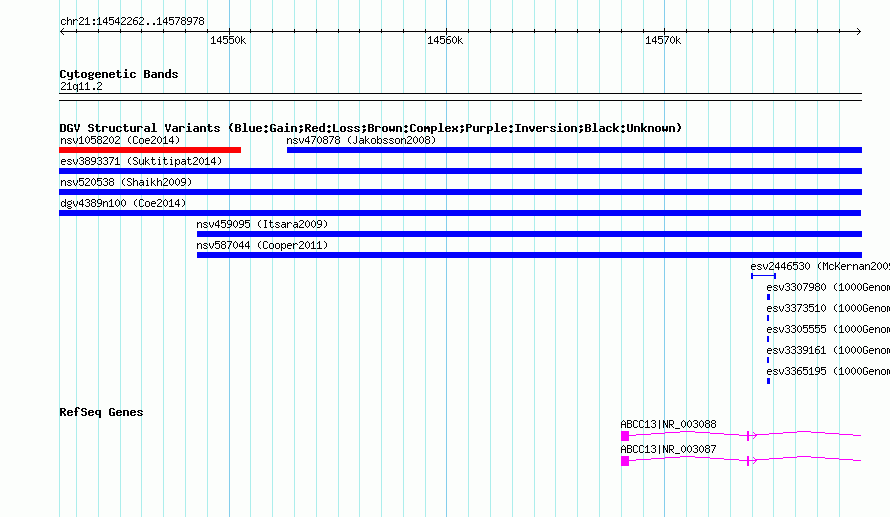Click the NR_003087 second exon tick
The image size is (890, 517).
click(749, 461)
